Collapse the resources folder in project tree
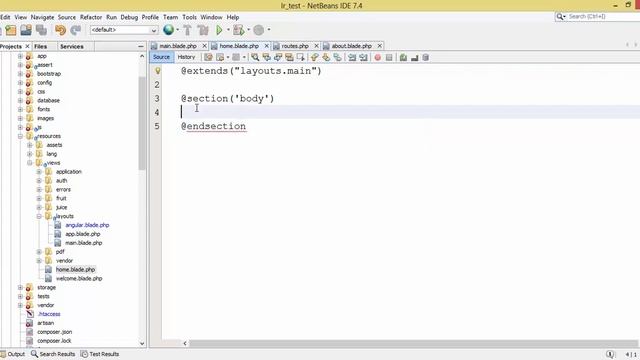 (x=20, y=136)
